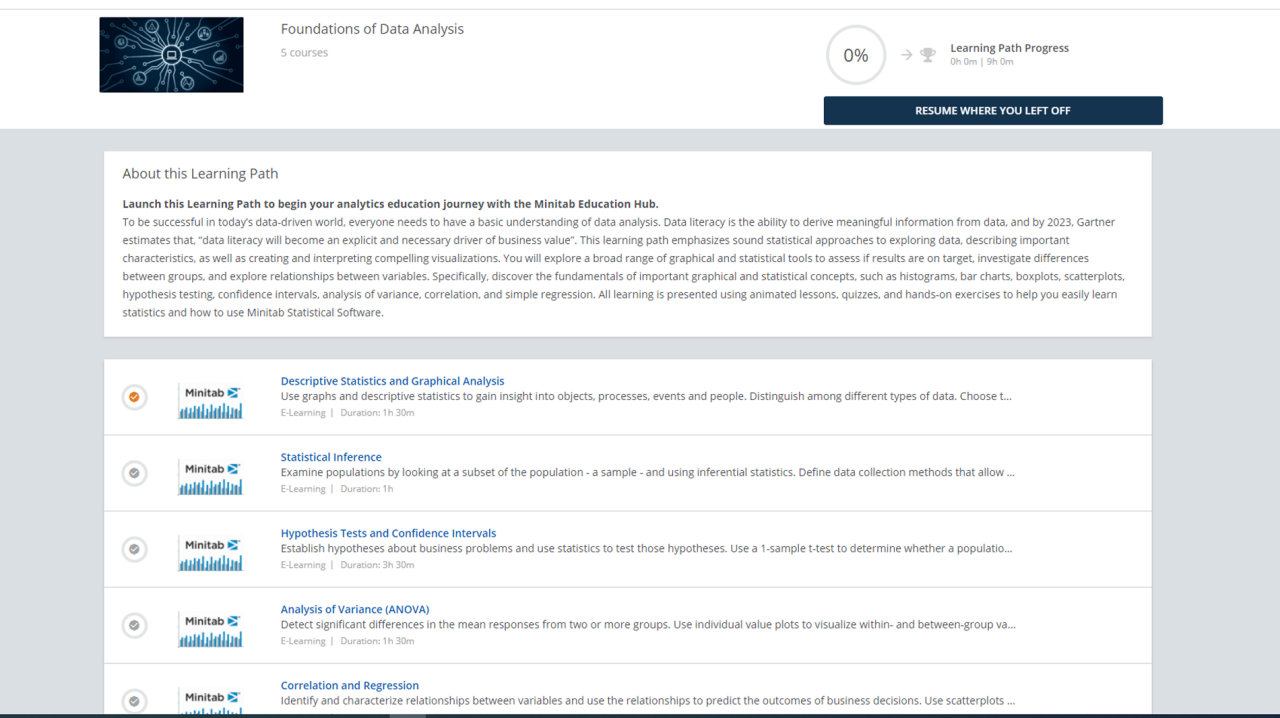This screenshot has width=1280, height=718.
Task: Click the trophy icon beside Learning Path Progress
Action: 927,54
